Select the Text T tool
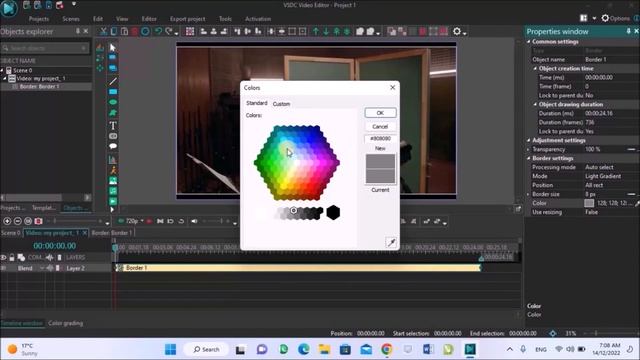 point(113,125)
